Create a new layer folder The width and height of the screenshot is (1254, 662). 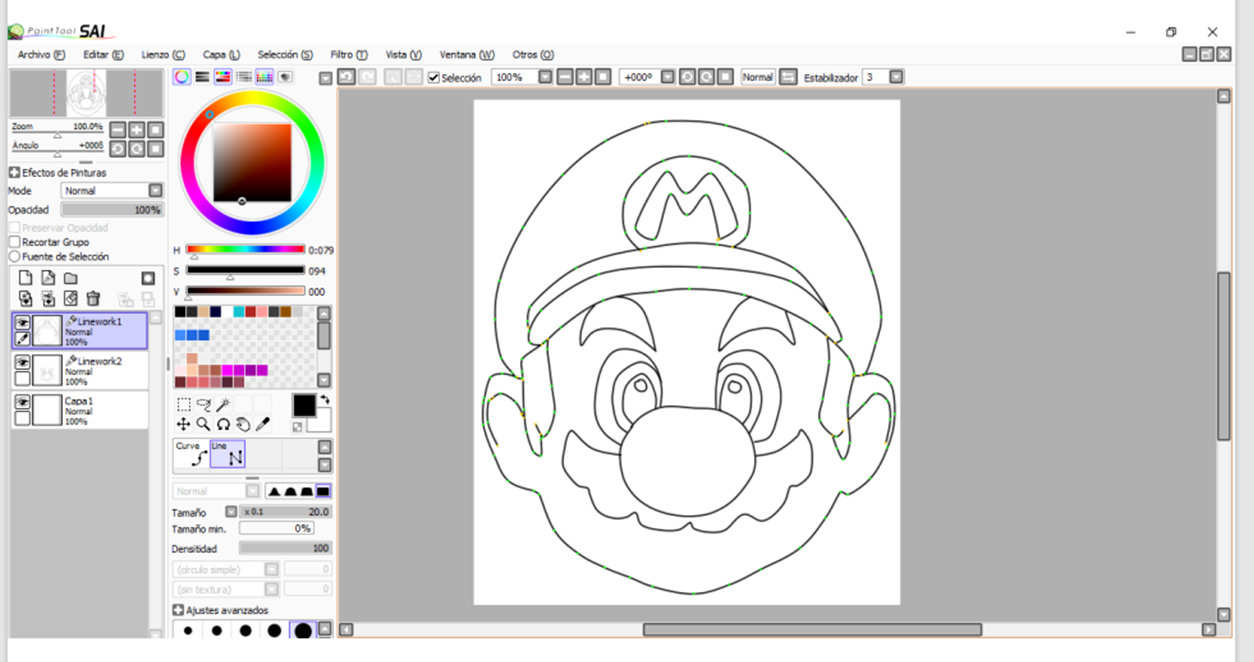71,278
